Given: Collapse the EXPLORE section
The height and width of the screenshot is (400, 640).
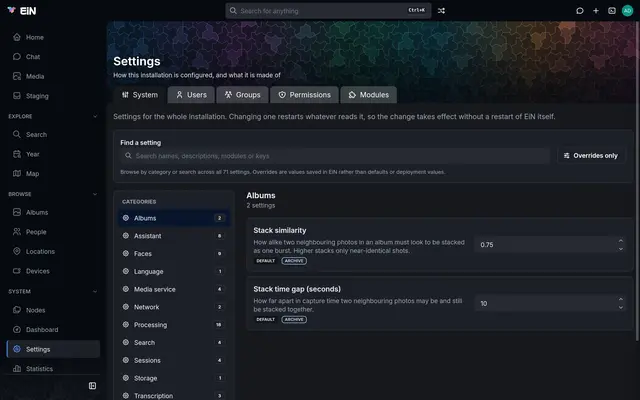Looking at the screenshot, I should pos(95,116).
